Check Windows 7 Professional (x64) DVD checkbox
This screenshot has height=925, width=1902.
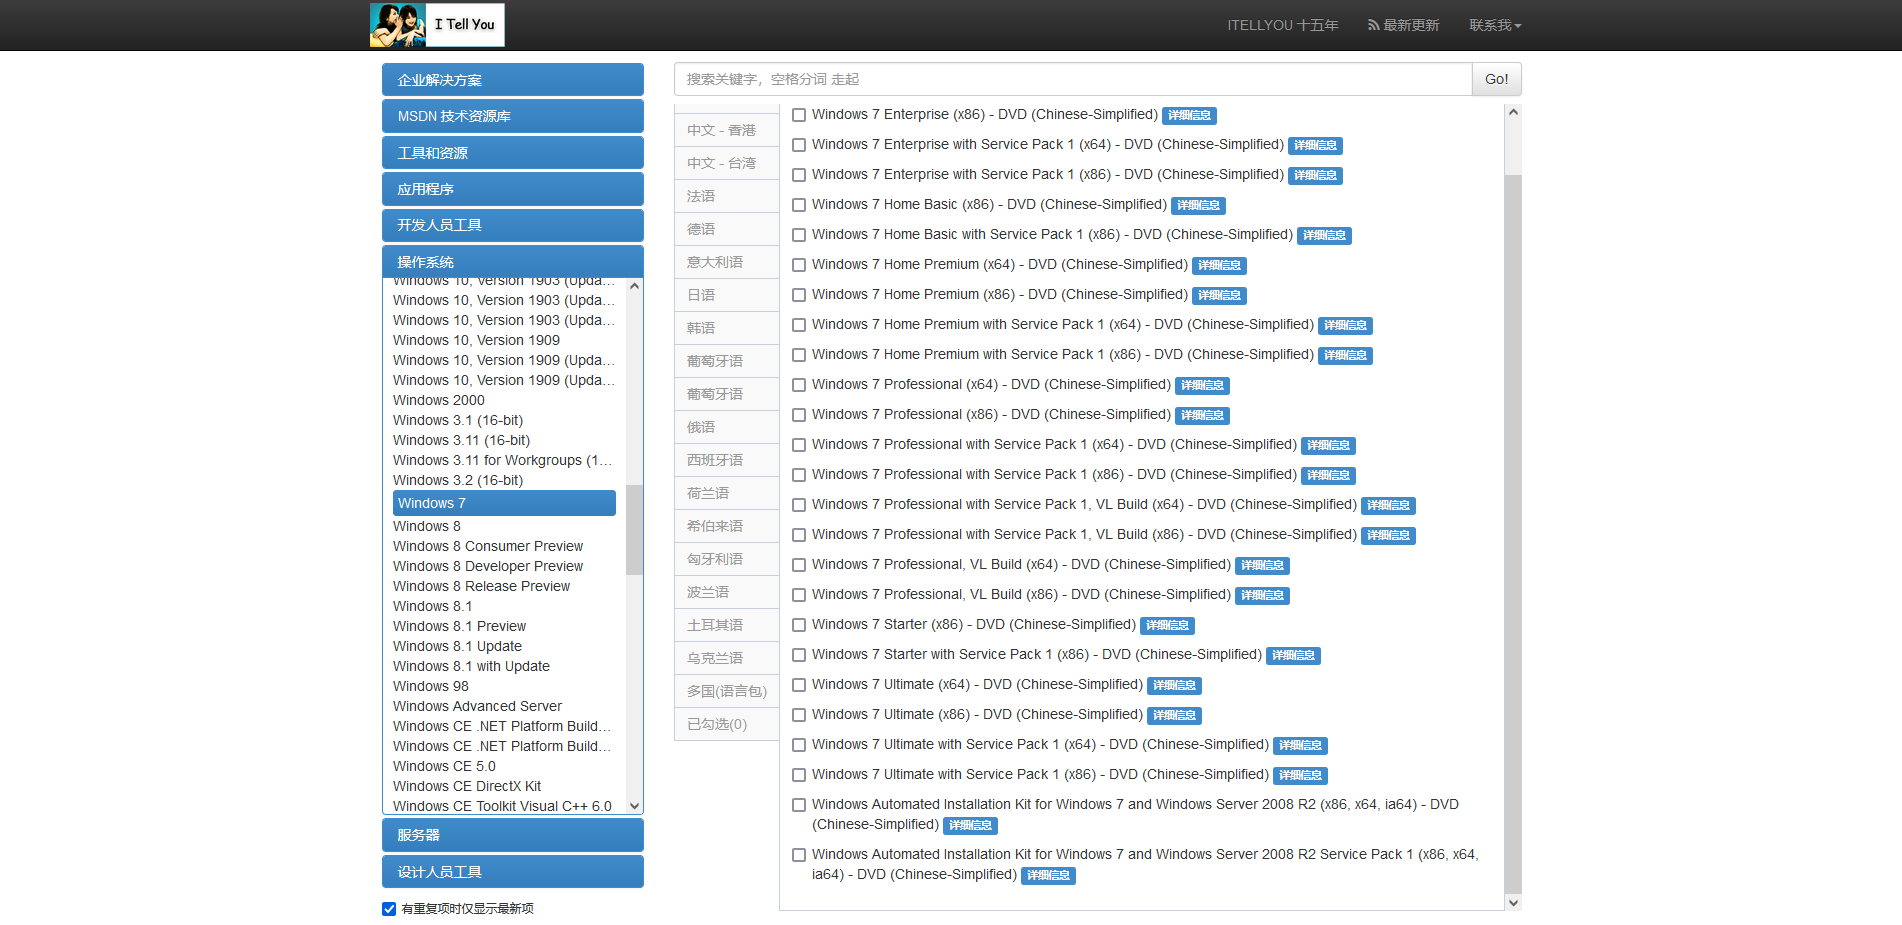tap(799, 385)
